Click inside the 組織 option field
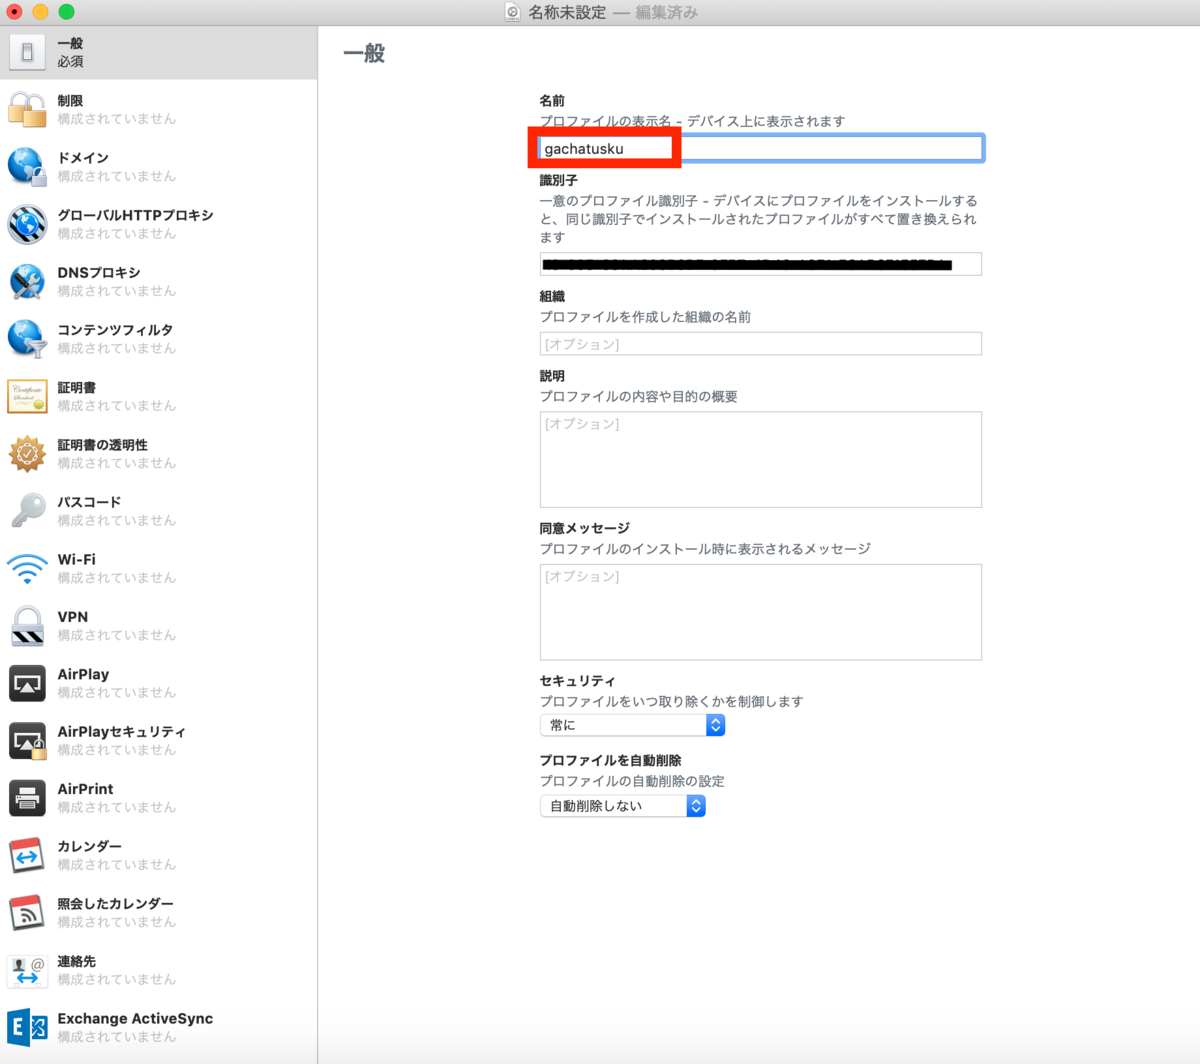Viewport: 1200px width, 1064px height. 760,343
